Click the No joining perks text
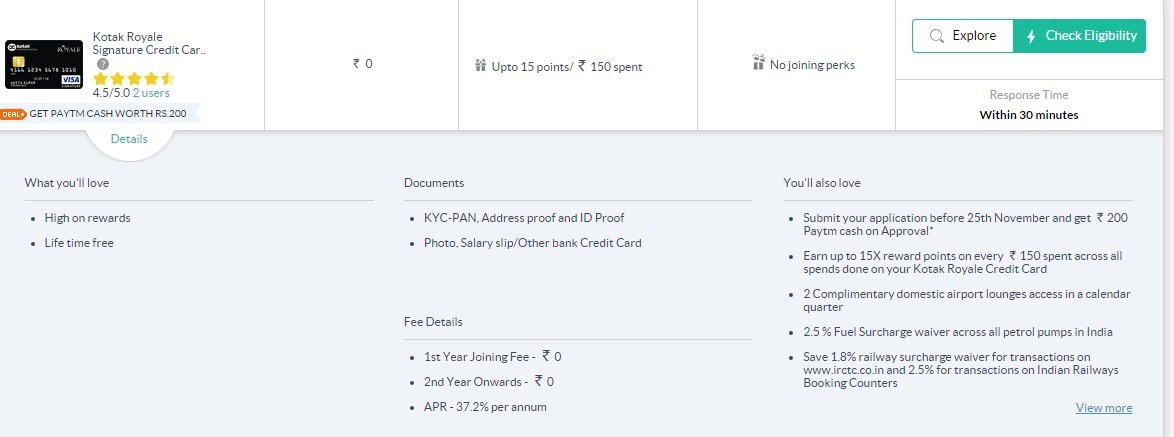1174x437 pixels. [812, 65]
